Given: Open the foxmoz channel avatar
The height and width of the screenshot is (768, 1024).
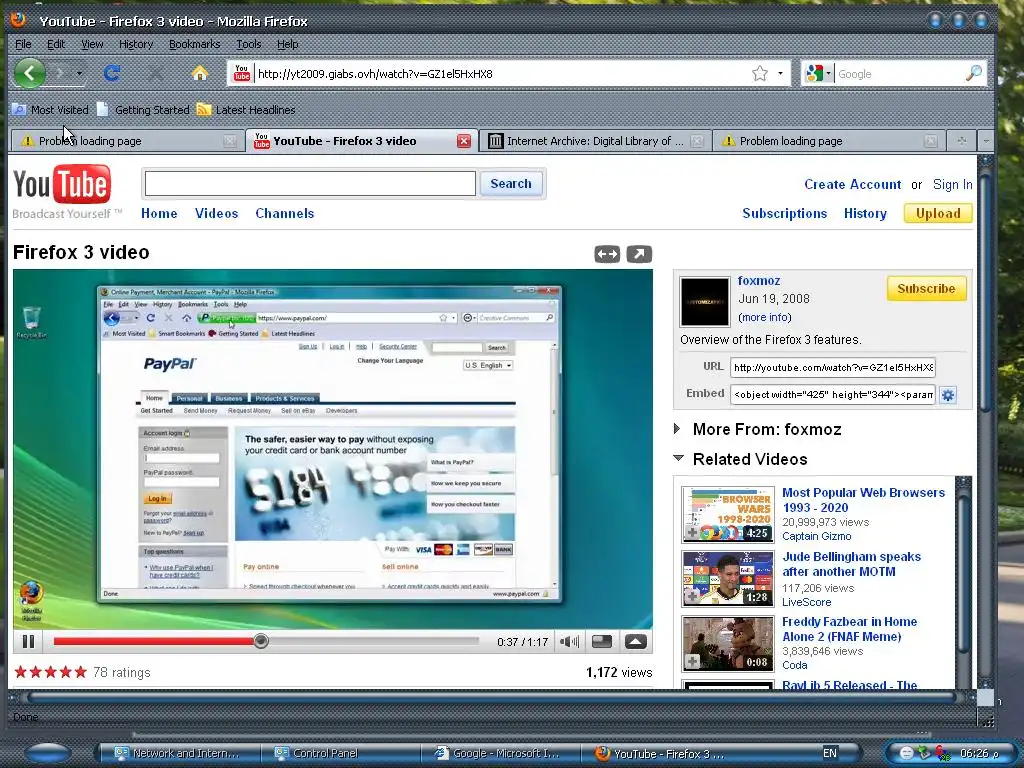Looking at the screenshot, I should point(705,302).
